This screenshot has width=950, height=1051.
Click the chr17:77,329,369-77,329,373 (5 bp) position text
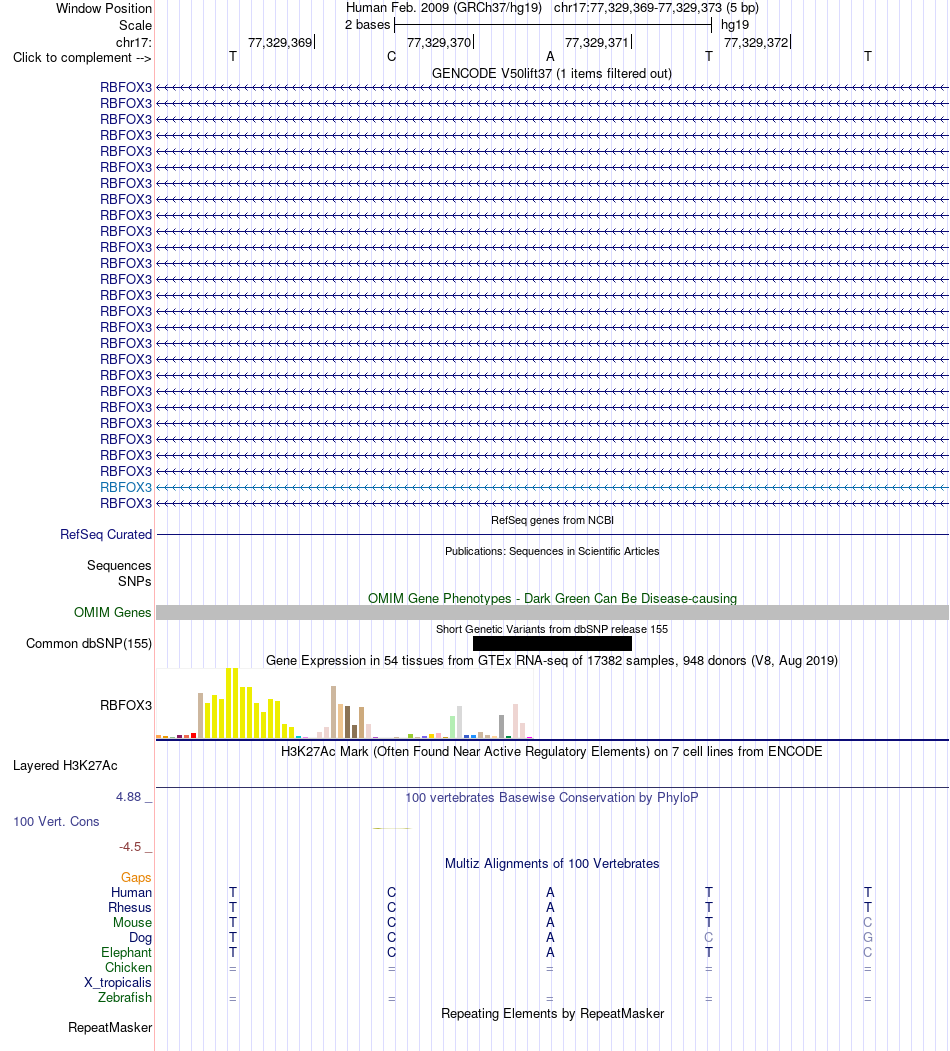point(656,8)
